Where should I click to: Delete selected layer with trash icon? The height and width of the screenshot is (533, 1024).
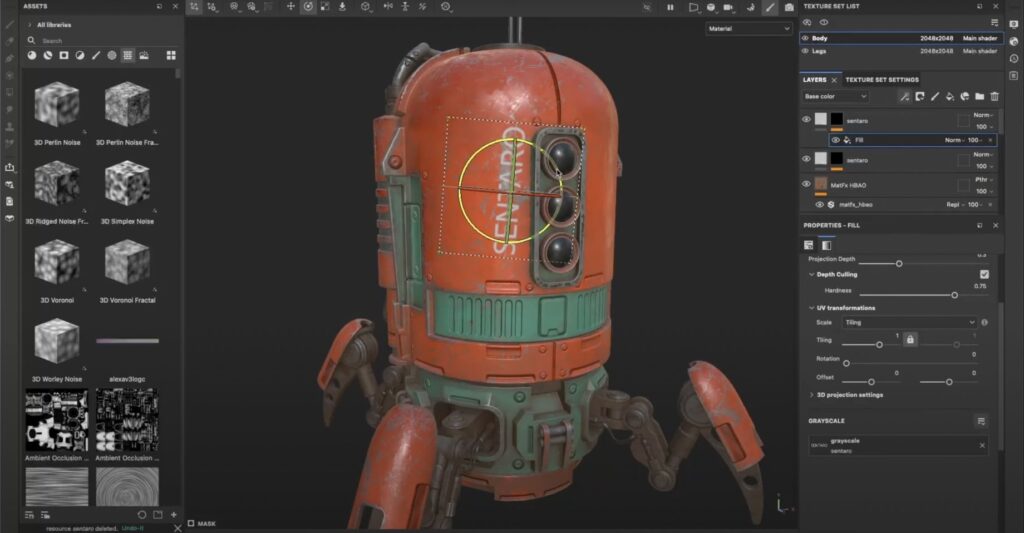pos(995,97)
